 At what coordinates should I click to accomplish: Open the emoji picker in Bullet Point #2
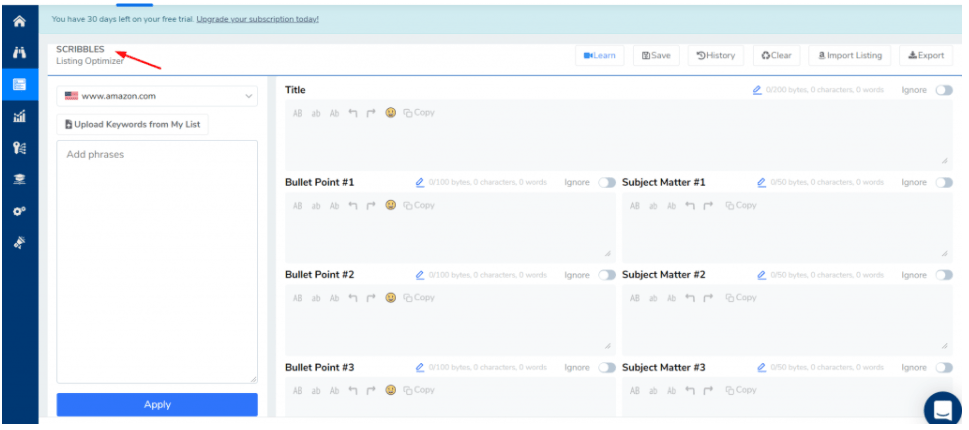click(391, 298)
